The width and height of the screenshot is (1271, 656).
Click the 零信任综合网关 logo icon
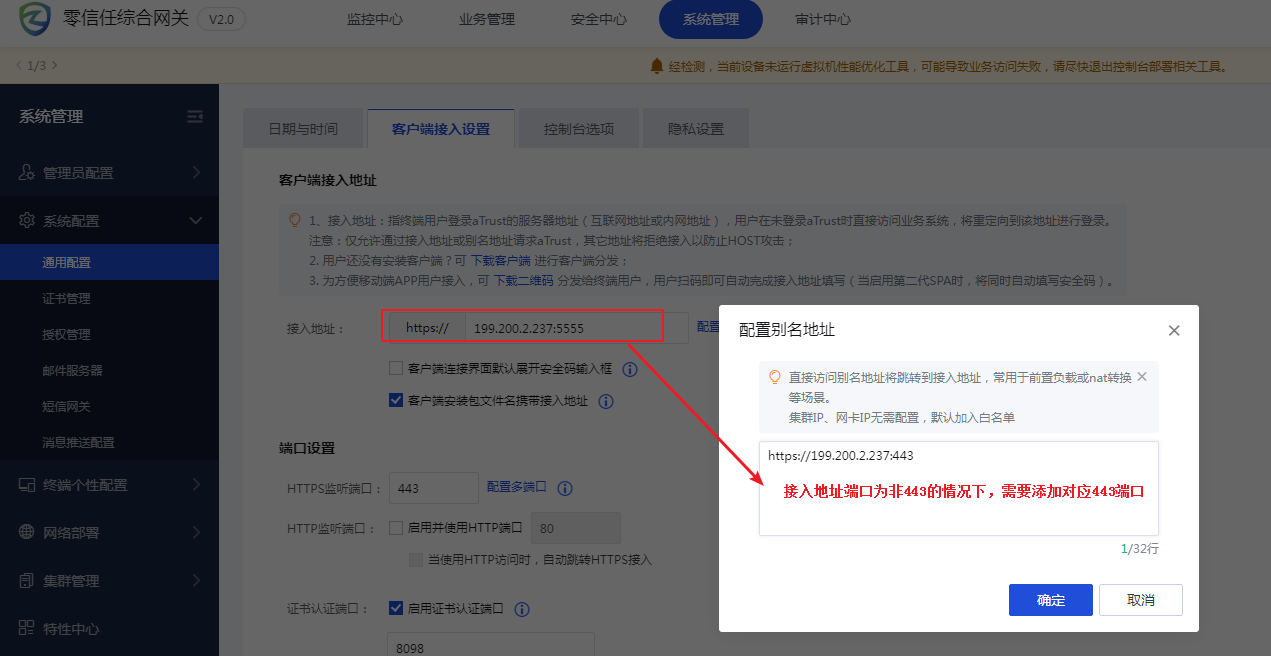point(35,19)
